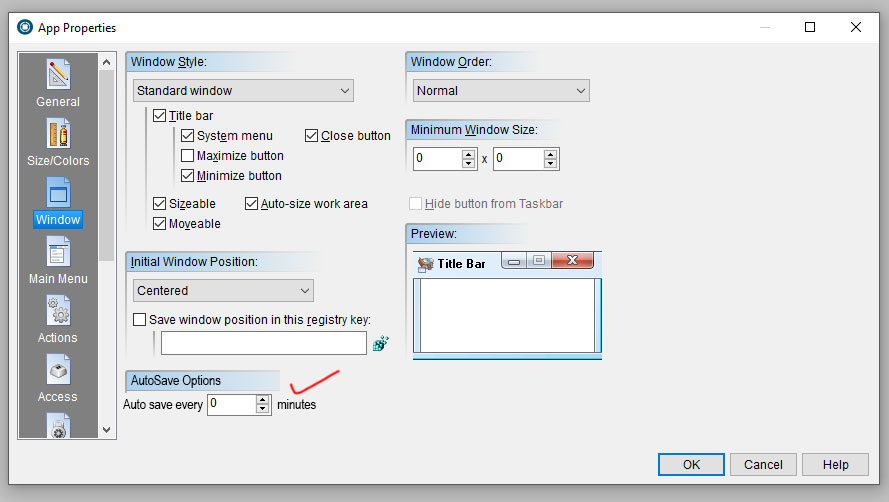The height and width of the screenshot is (502, 889).
Task: Open the General settings page icon
Action: click(58, 74)
